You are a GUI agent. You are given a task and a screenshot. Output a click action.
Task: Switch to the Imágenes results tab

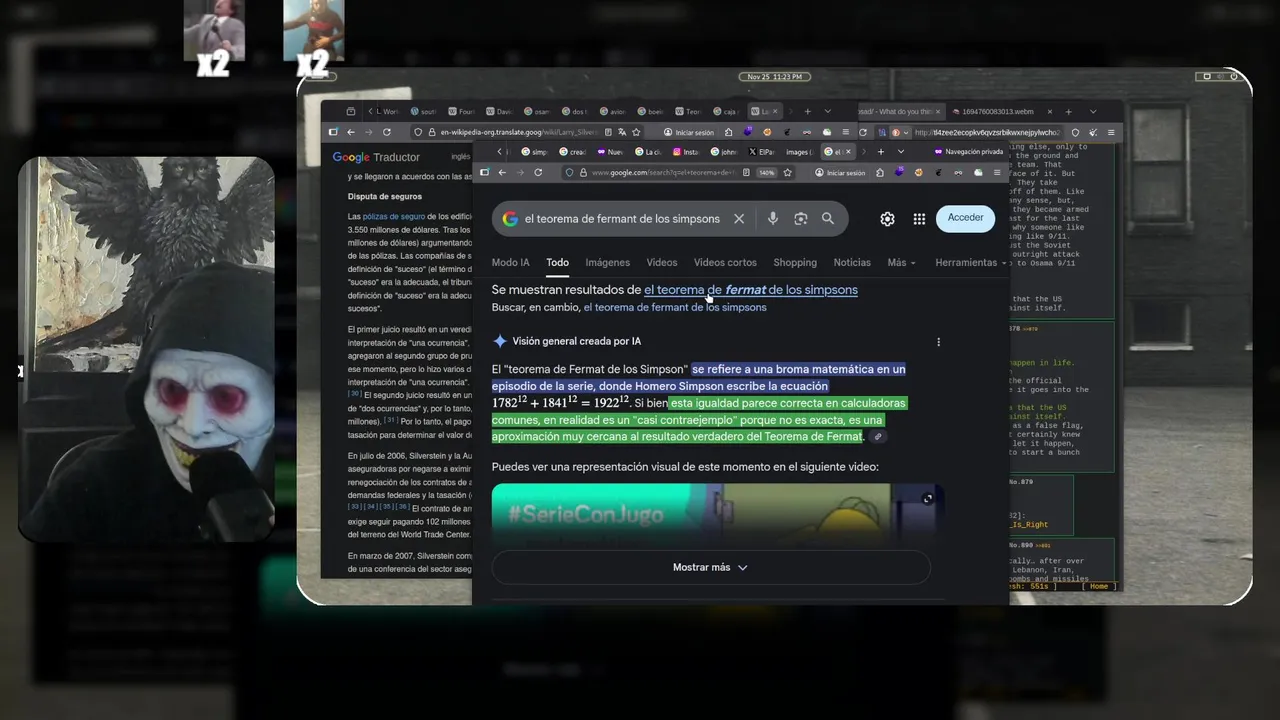point(607,263)
